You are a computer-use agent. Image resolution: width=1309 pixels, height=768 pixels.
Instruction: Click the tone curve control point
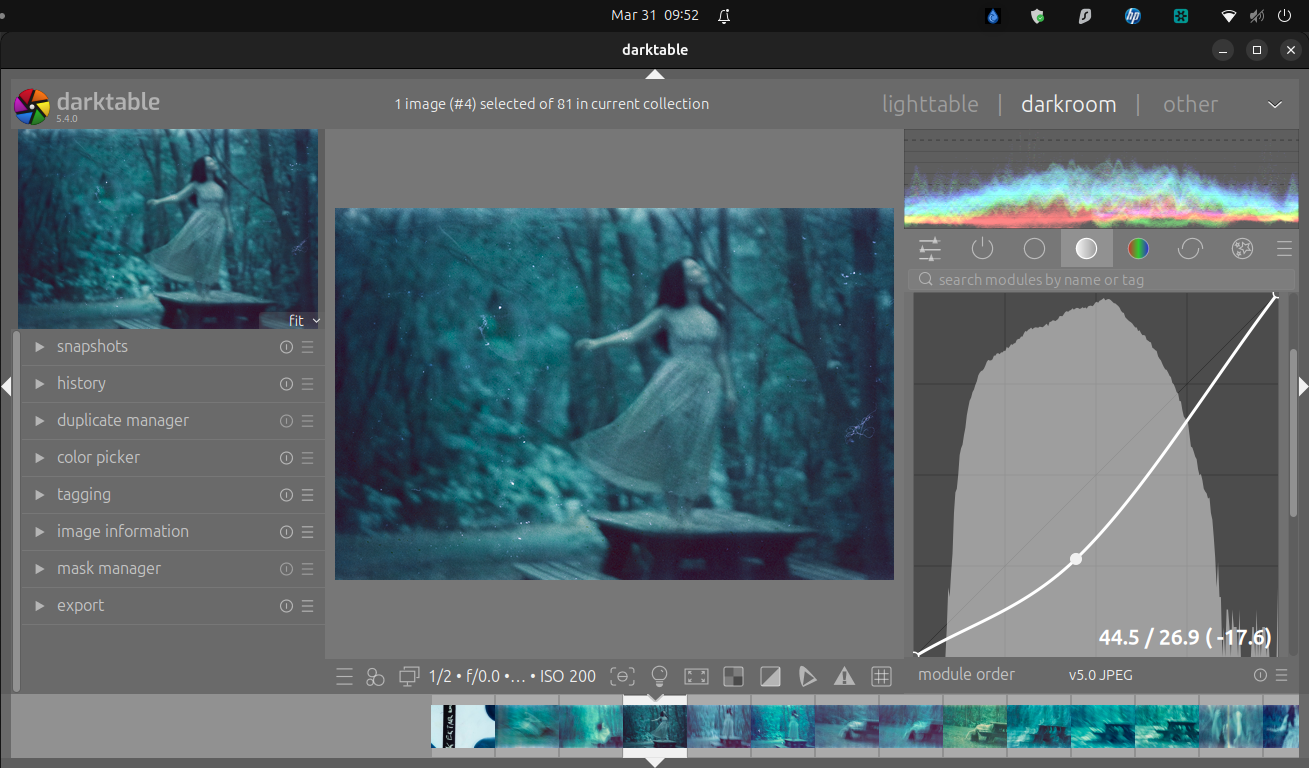(1076, 559)
